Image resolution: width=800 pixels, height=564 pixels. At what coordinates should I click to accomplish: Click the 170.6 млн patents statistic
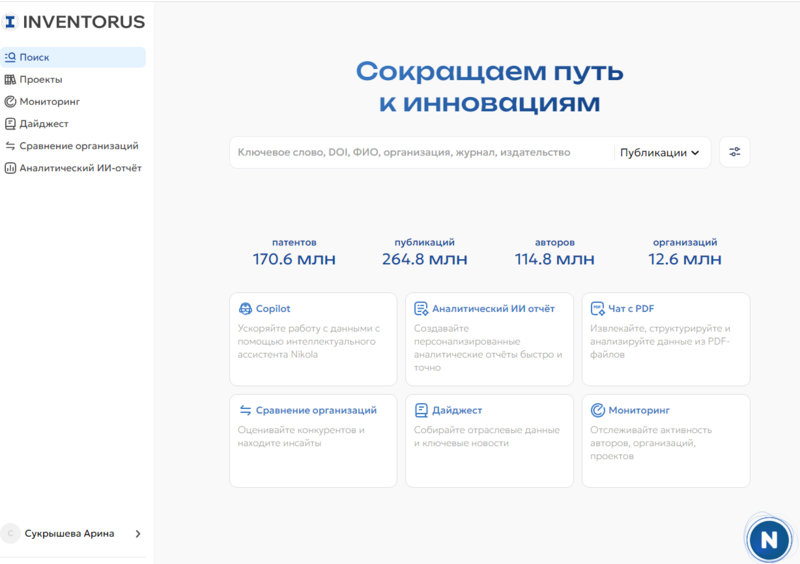click(x=294, y=260)
